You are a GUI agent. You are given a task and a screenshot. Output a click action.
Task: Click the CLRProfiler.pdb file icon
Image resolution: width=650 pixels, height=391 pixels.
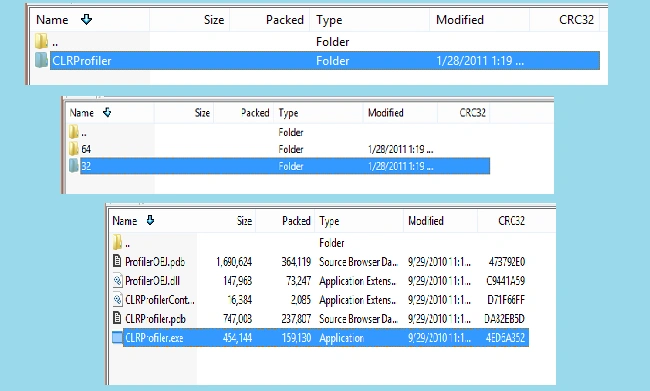point(117,318)
